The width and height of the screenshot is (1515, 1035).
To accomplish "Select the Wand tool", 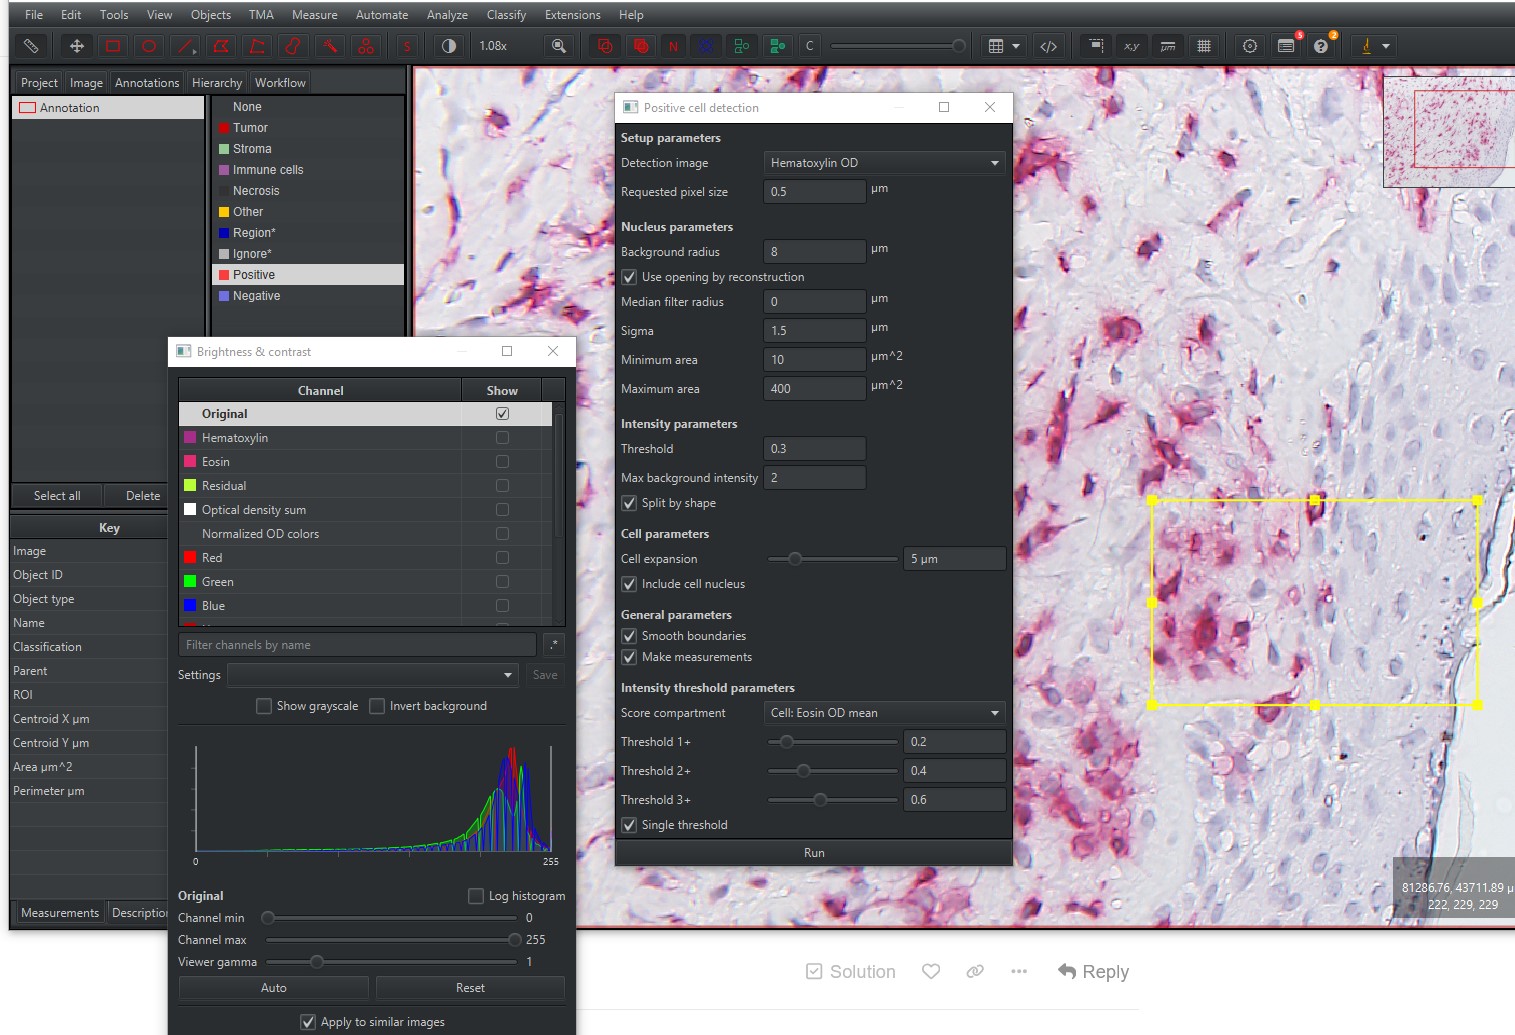I will point(329,46).
